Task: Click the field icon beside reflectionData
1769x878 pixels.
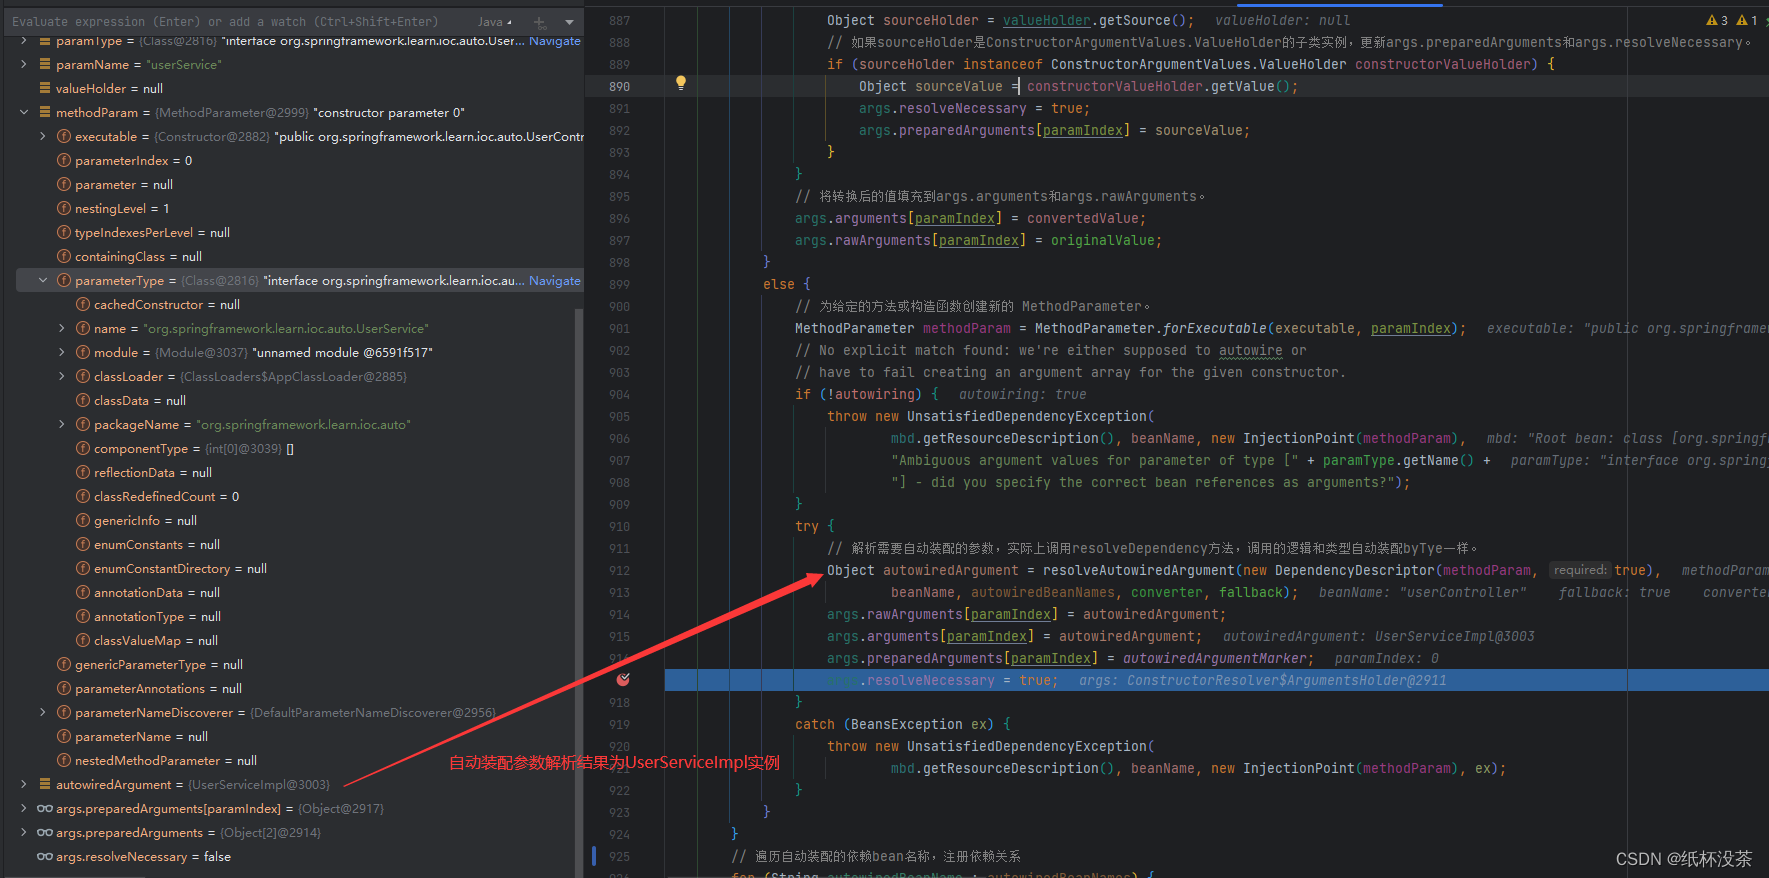Action: pos(83,472)
